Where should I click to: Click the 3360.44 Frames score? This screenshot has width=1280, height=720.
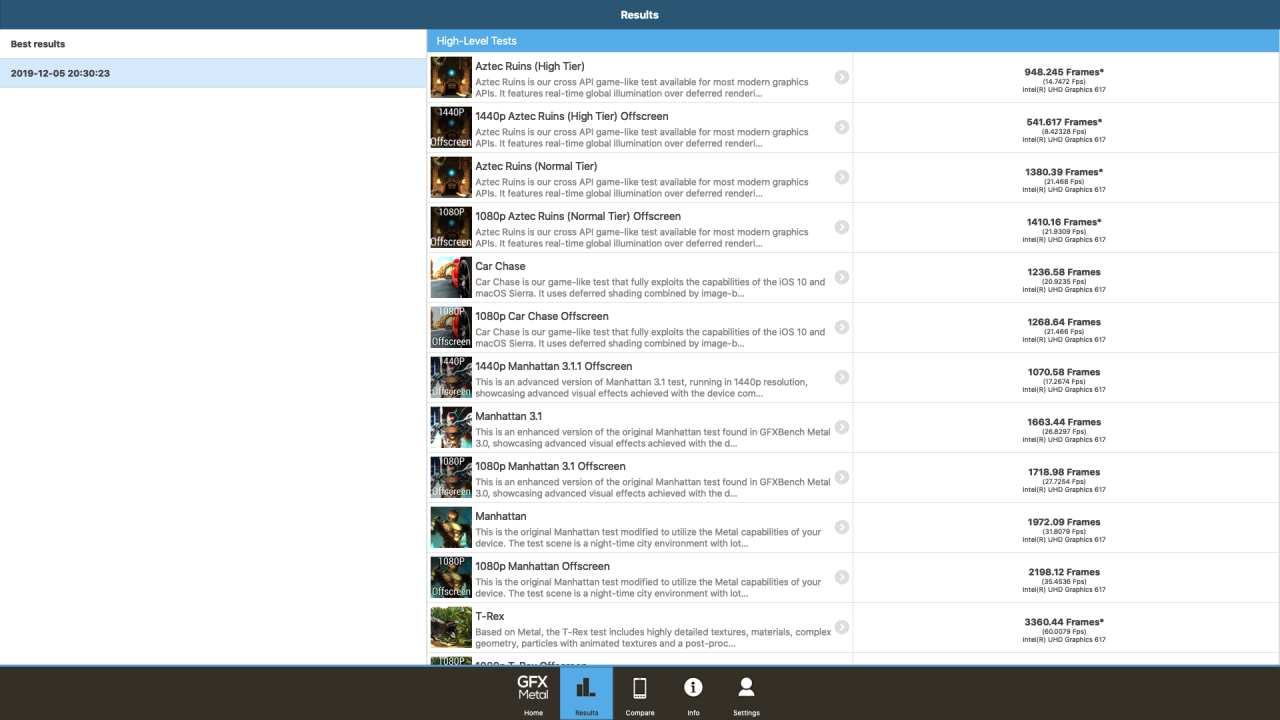1064,622
